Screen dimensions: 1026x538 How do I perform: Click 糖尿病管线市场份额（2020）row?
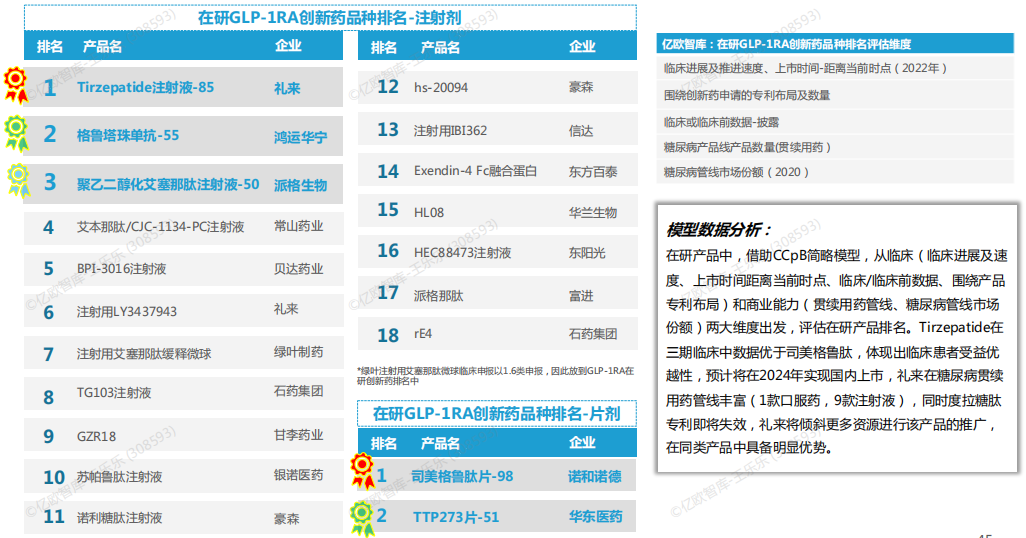835,172
